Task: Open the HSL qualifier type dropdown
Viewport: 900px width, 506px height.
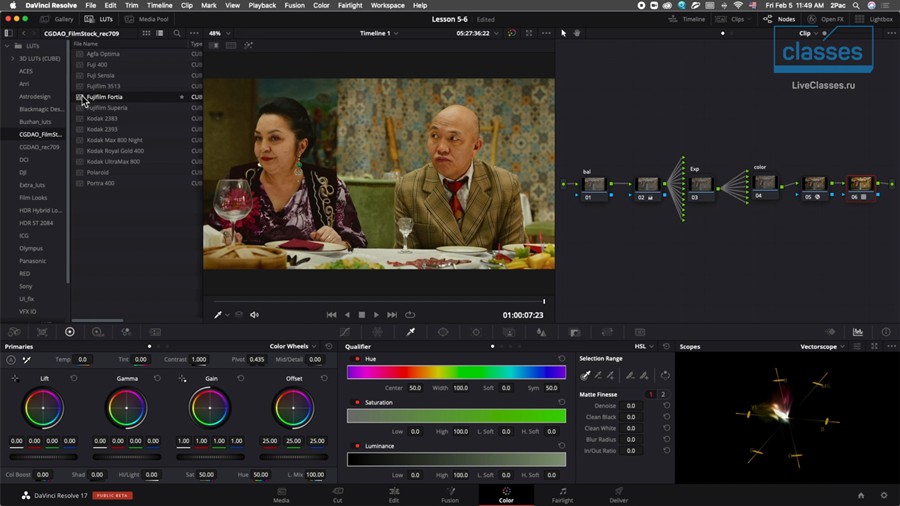Action: click(644, 347)
